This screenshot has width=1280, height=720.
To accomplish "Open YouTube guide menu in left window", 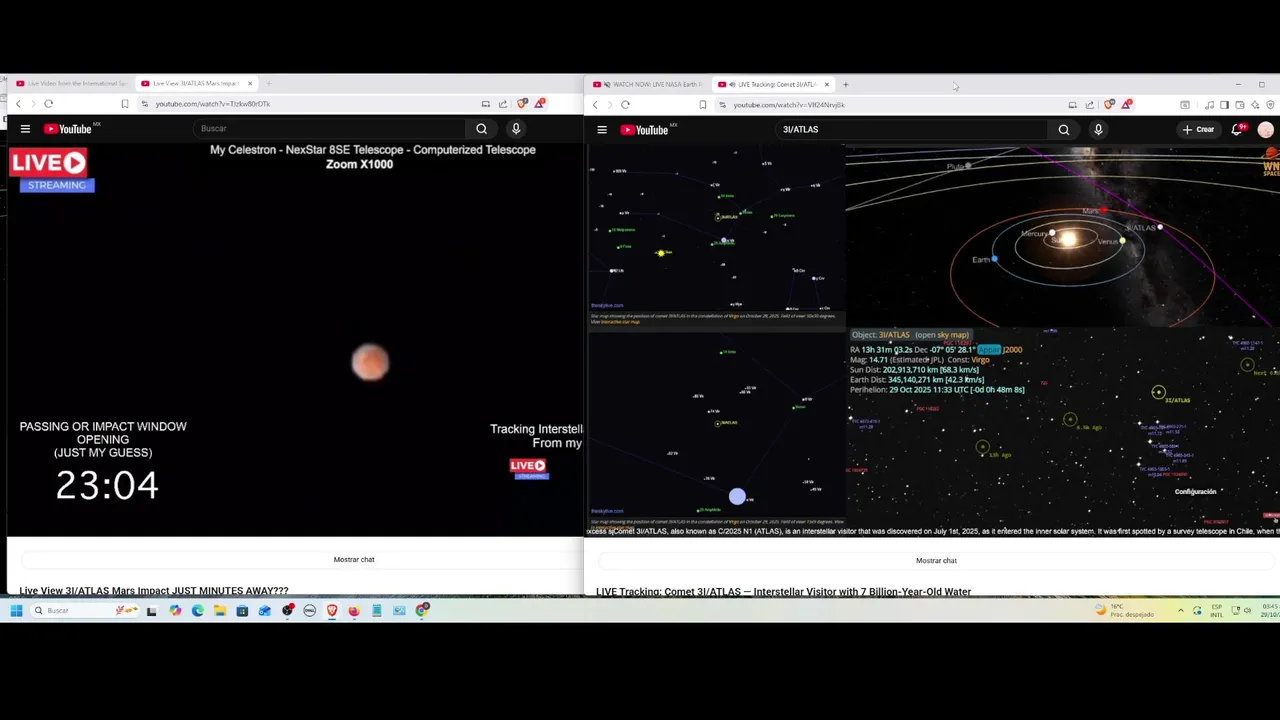I will (25, 129).
